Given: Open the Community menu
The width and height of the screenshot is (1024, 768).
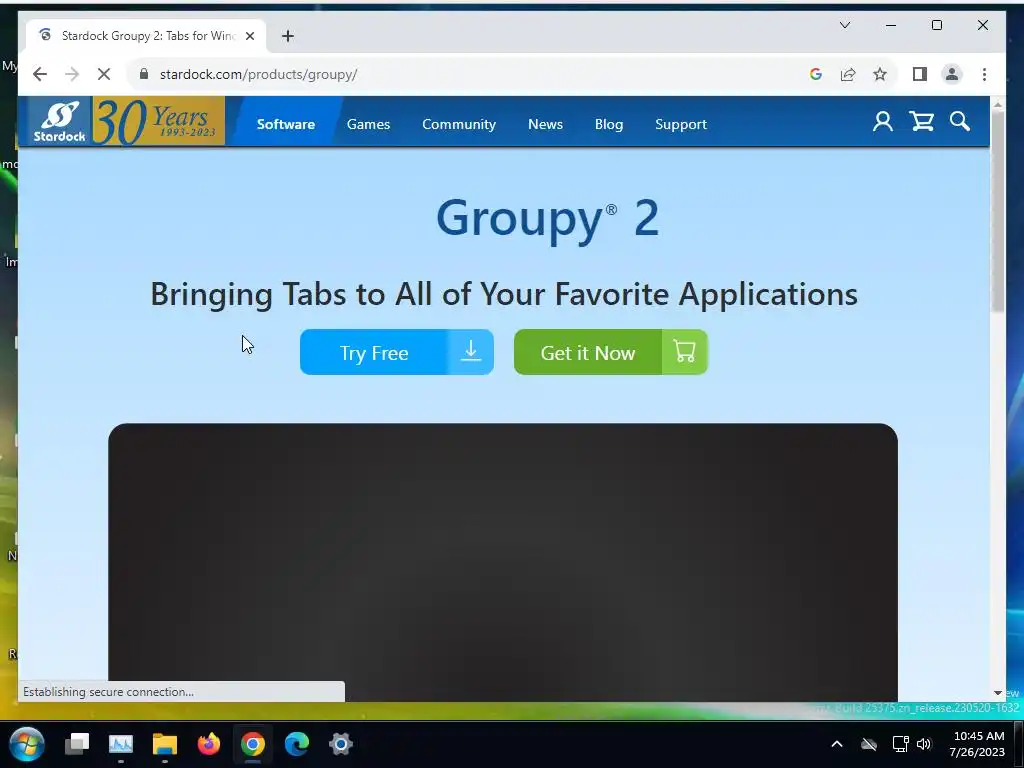Looking at the screenshot, I should (x=458, y=124).
